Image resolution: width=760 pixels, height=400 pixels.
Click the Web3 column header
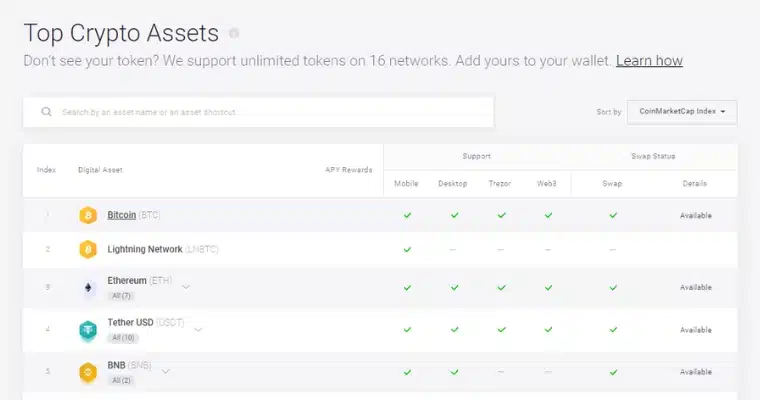[547, 184]
